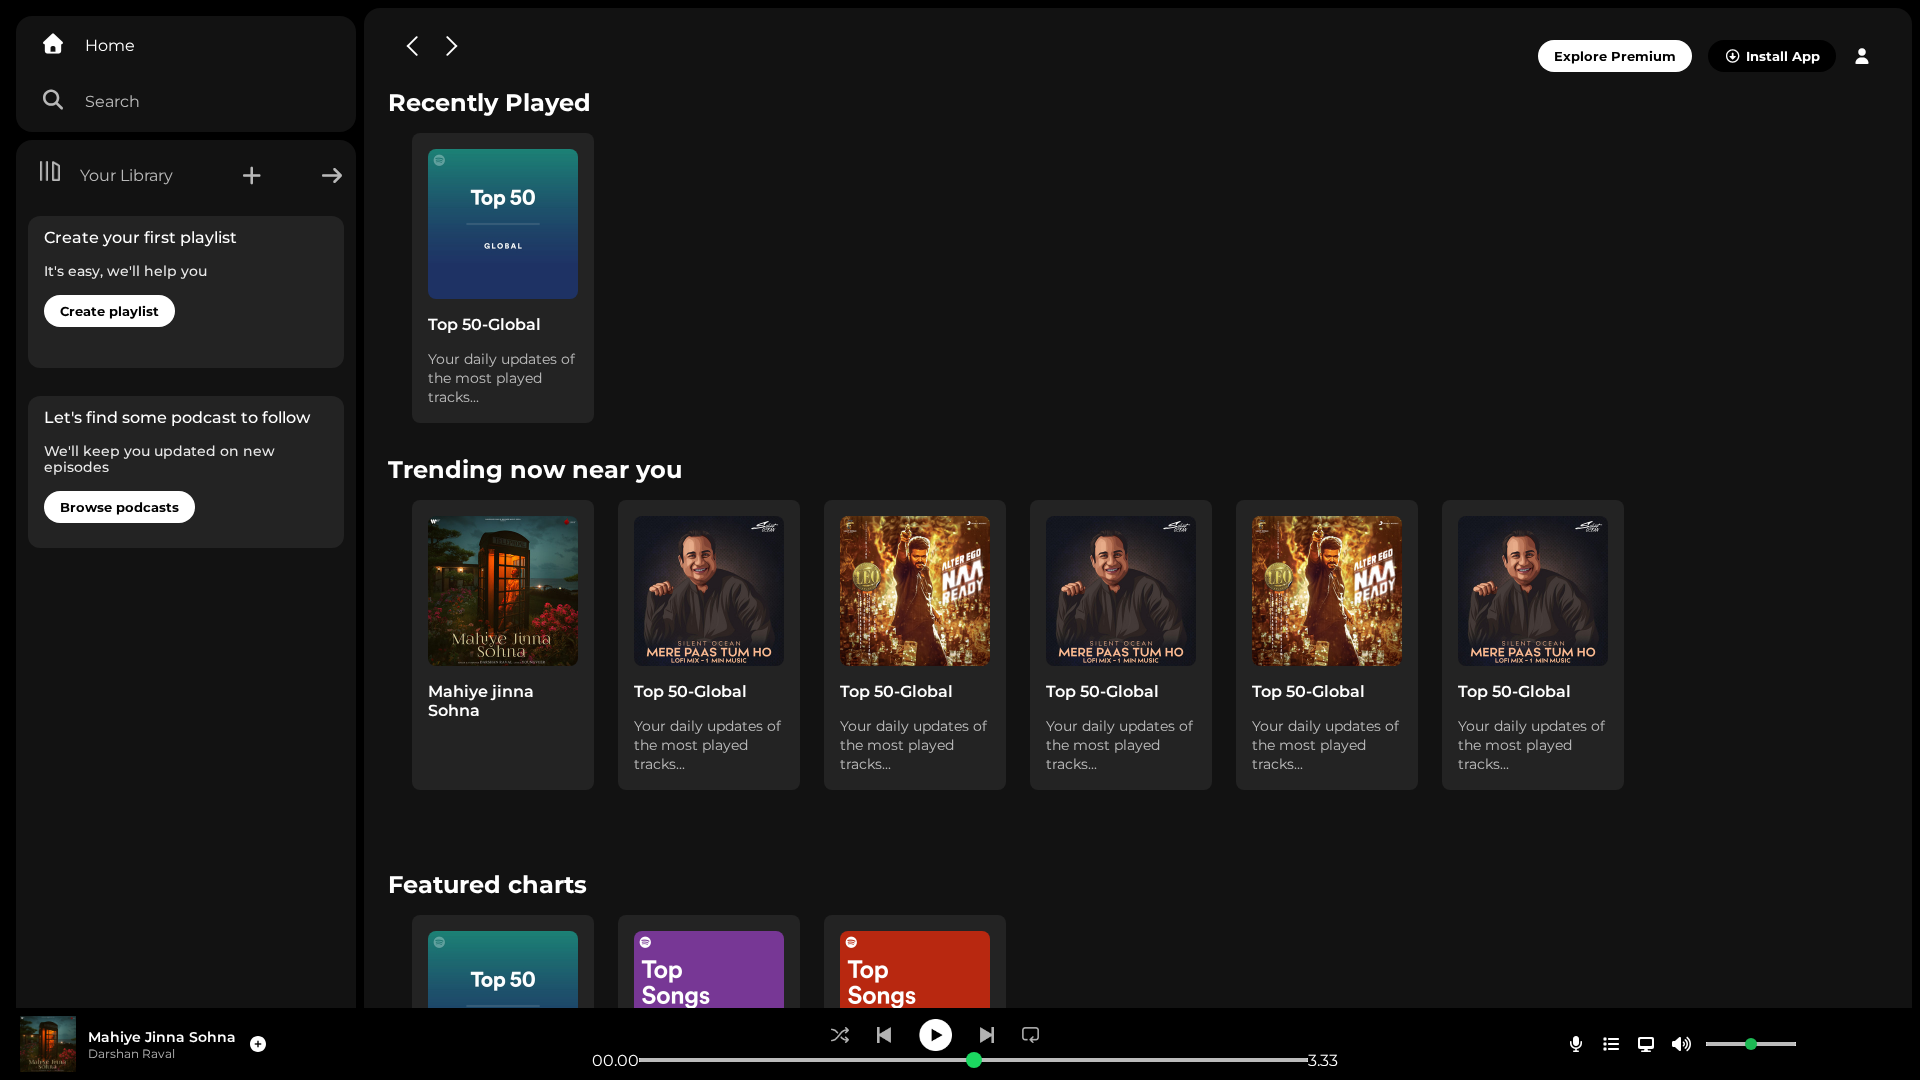This screenshot has height=1080, width=1920.
Task: Skip to the next track
Action: tap(987, 1035)
